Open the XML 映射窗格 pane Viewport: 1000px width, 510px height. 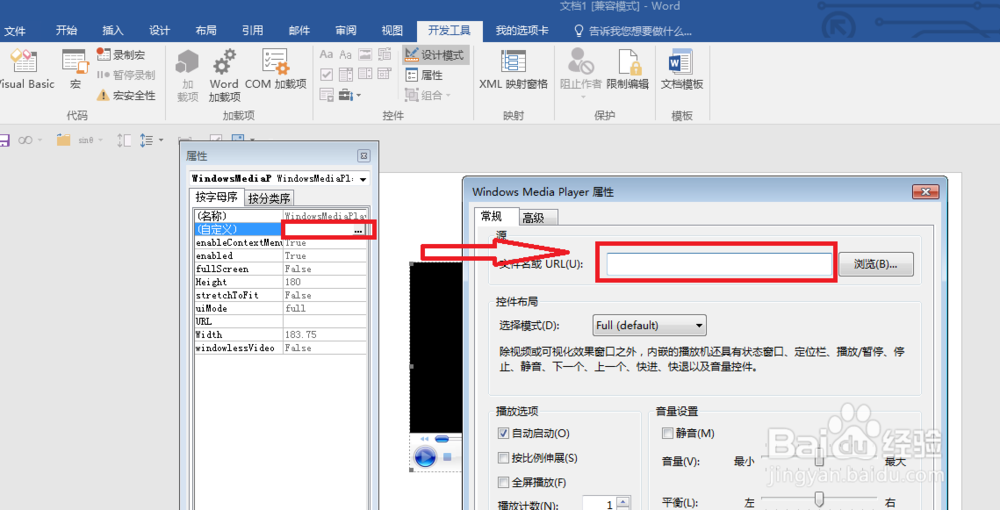click(x=513, y=69)
